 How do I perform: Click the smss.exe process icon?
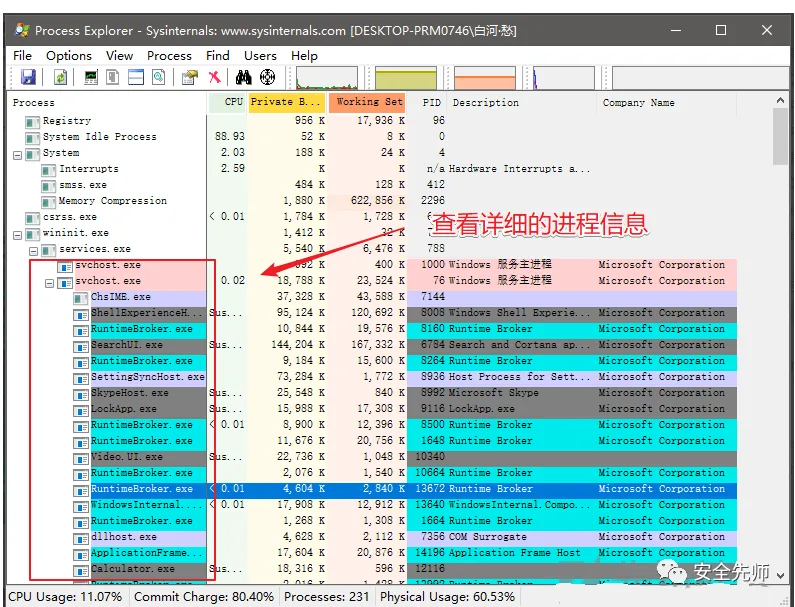tap(49, 186)
